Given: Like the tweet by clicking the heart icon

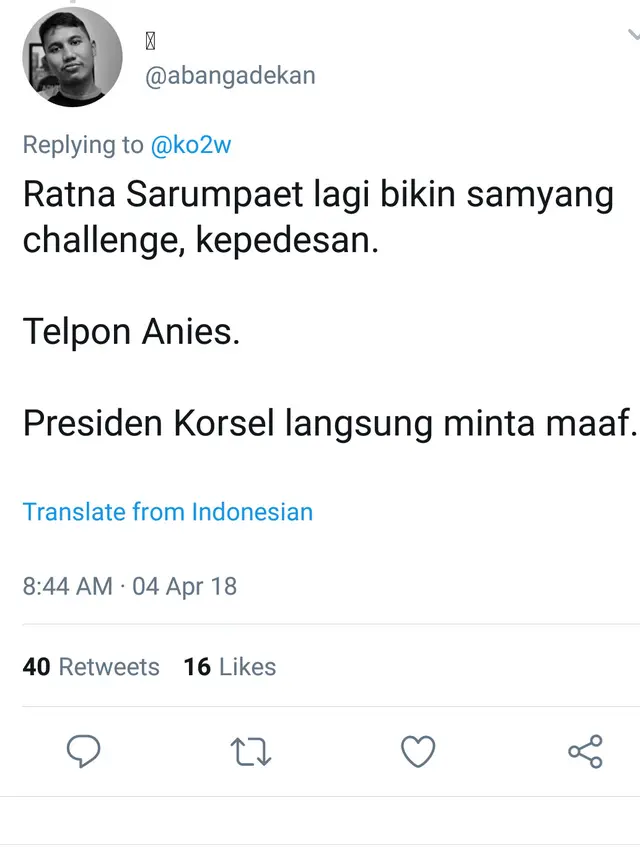Looking at the screenshot, I should tap(419, 751).
